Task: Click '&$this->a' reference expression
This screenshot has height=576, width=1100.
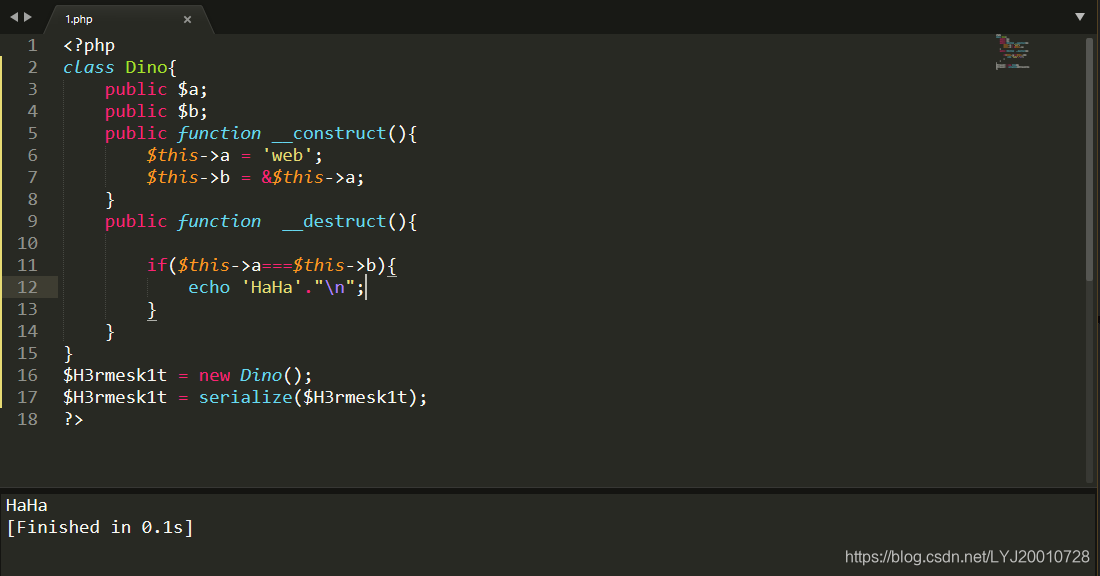Action: [x=308, y=178]
